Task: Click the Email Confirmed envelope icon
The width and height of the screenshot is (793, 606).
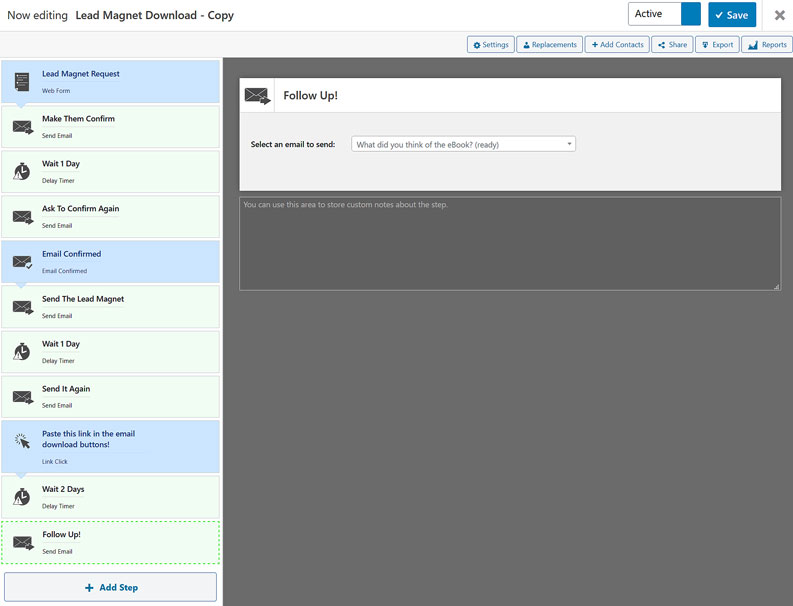Action: [x=22, y=262]
